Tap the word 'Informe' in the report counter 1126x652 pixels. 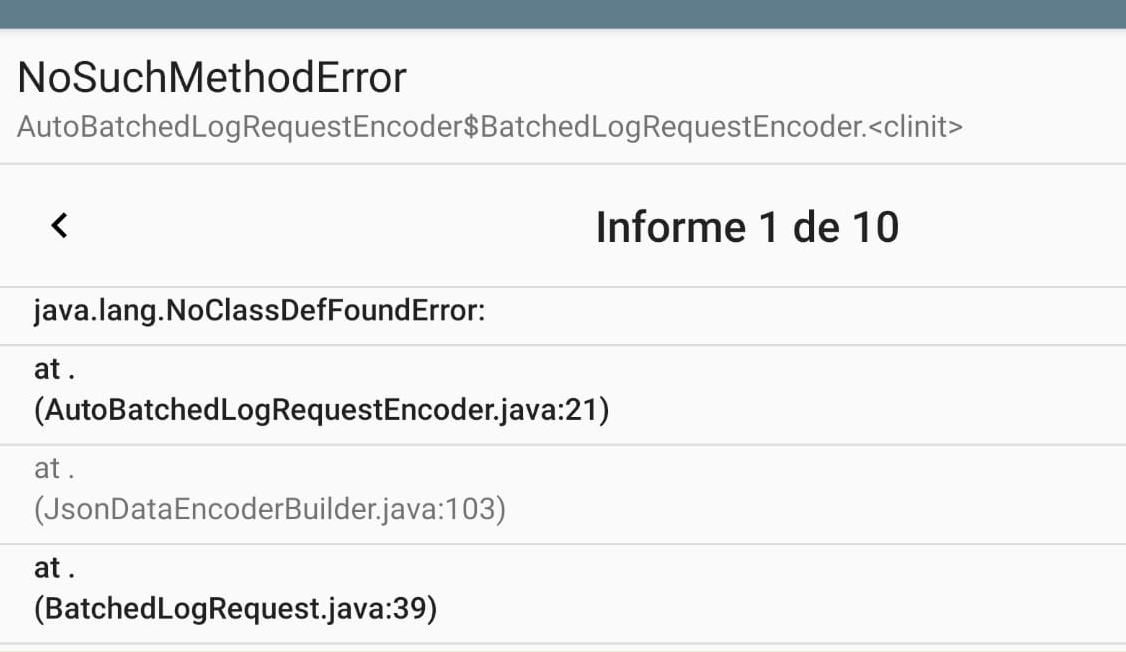point(670,227)
